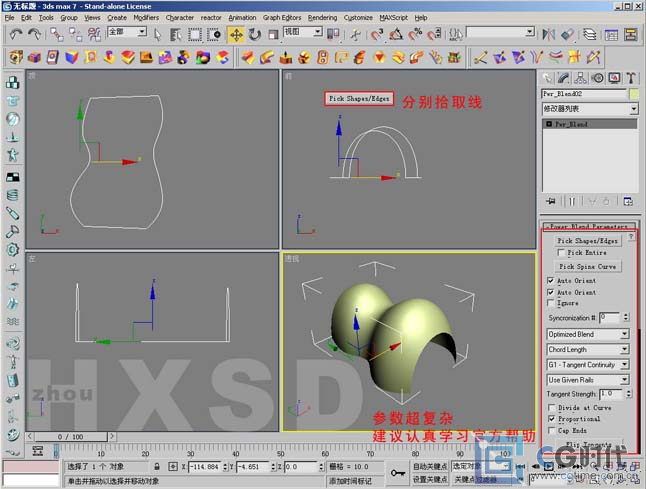The width and height of the screenshot is (646, 489).
Task: Enable the Cap Ends checkbox
Action: point(551,431)
